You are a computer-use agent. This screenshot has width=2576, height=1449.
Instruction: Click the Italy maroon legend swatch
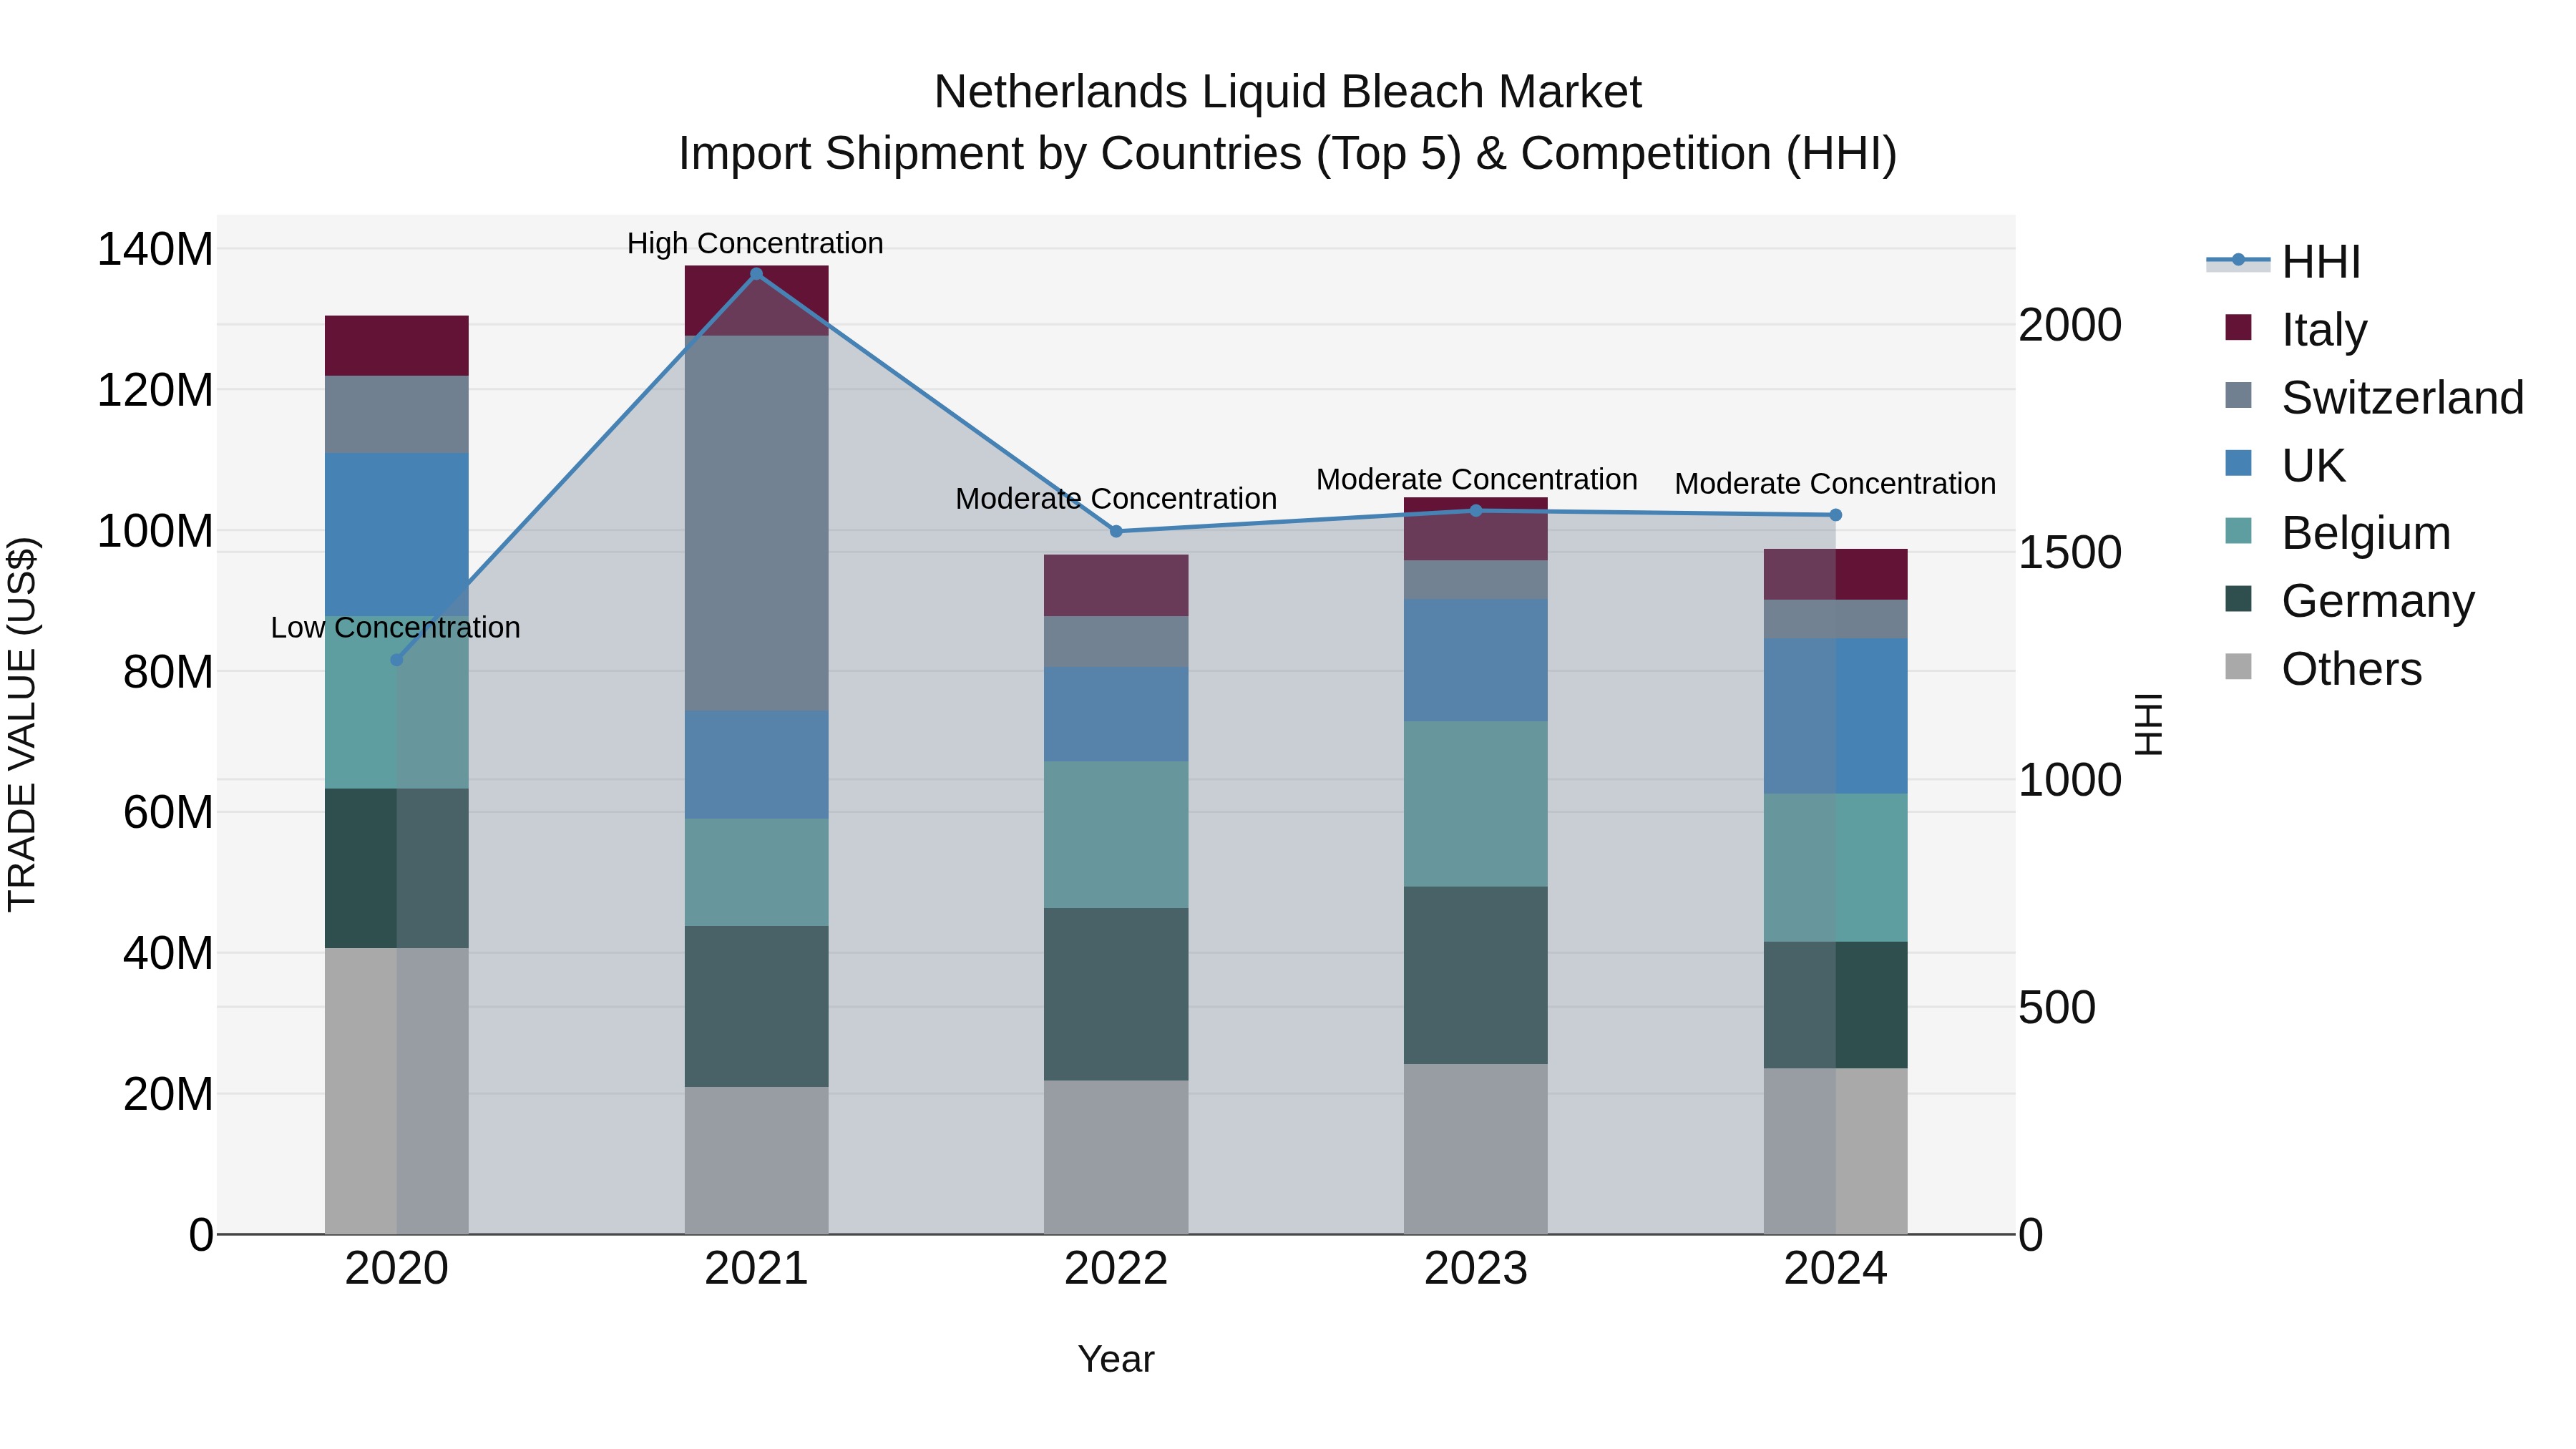[2238, 327]
